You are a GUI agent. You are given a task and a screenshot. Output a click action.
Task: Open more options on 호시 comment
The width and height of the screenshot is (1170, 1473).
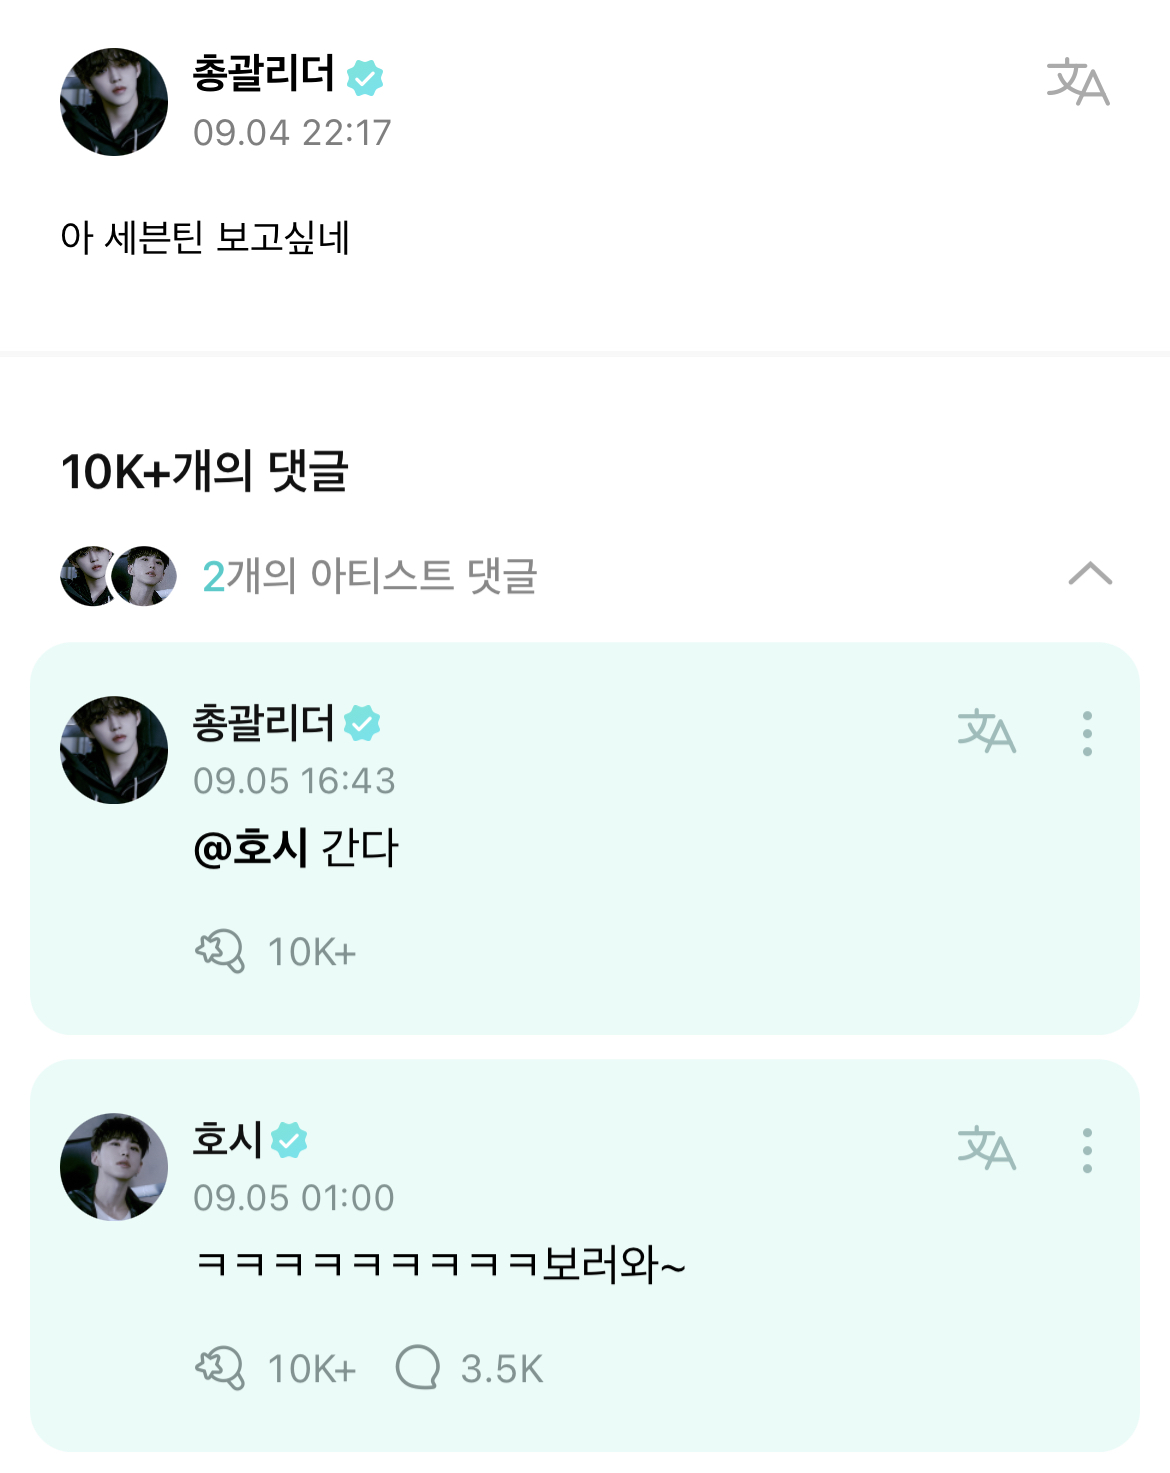(x=1087, y=1151)
